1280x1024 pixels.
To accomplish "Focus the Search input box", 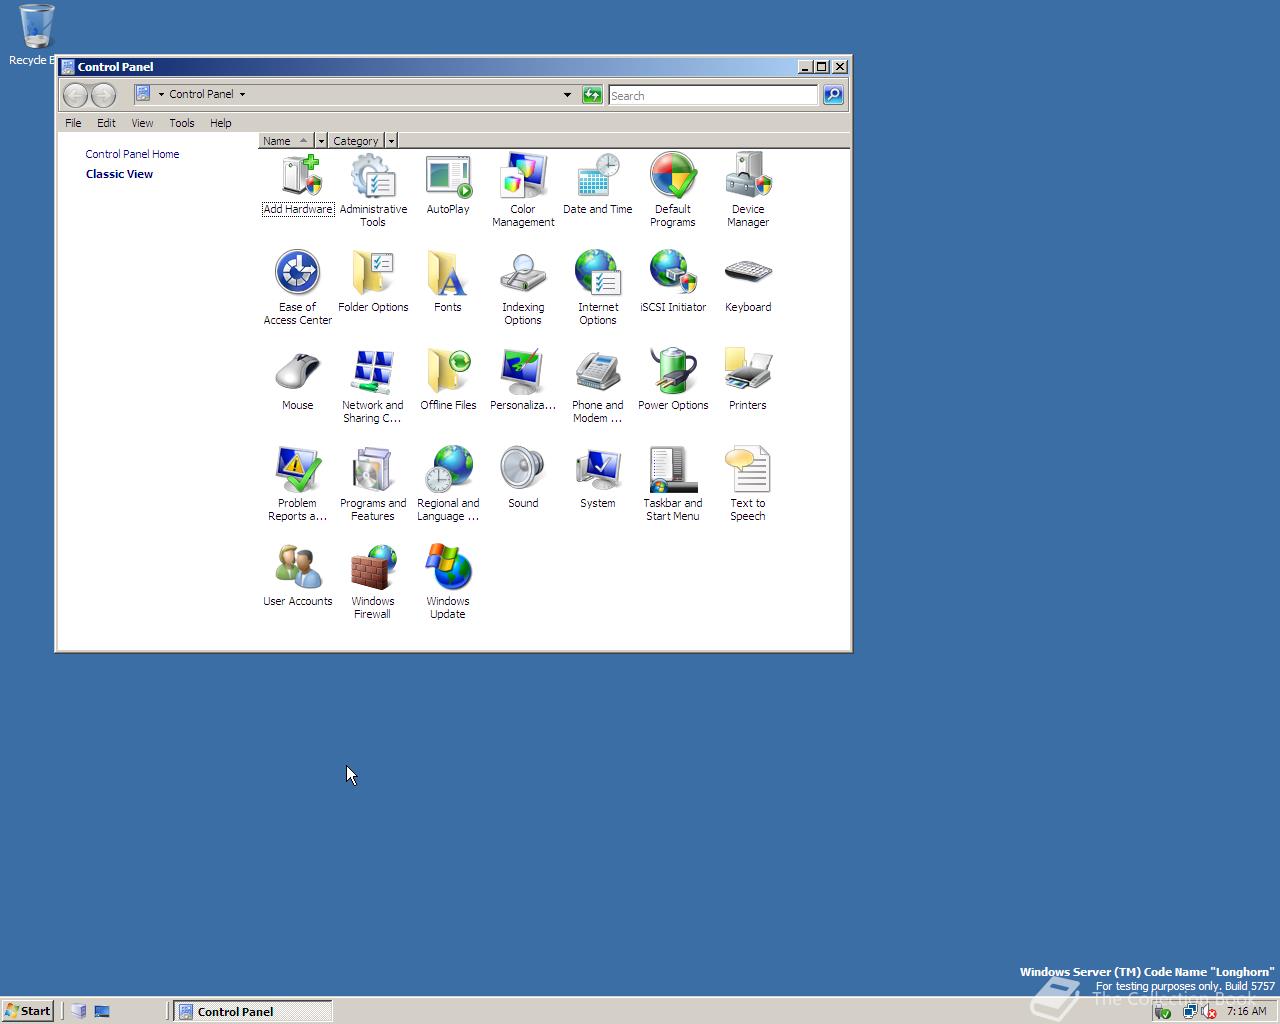I will 713,95.
